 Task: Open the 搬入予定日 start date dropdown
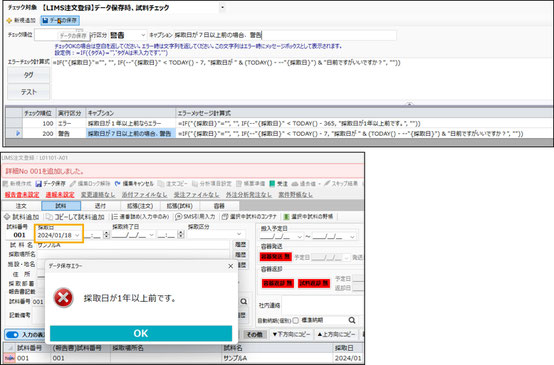click(x=300, y=237)
